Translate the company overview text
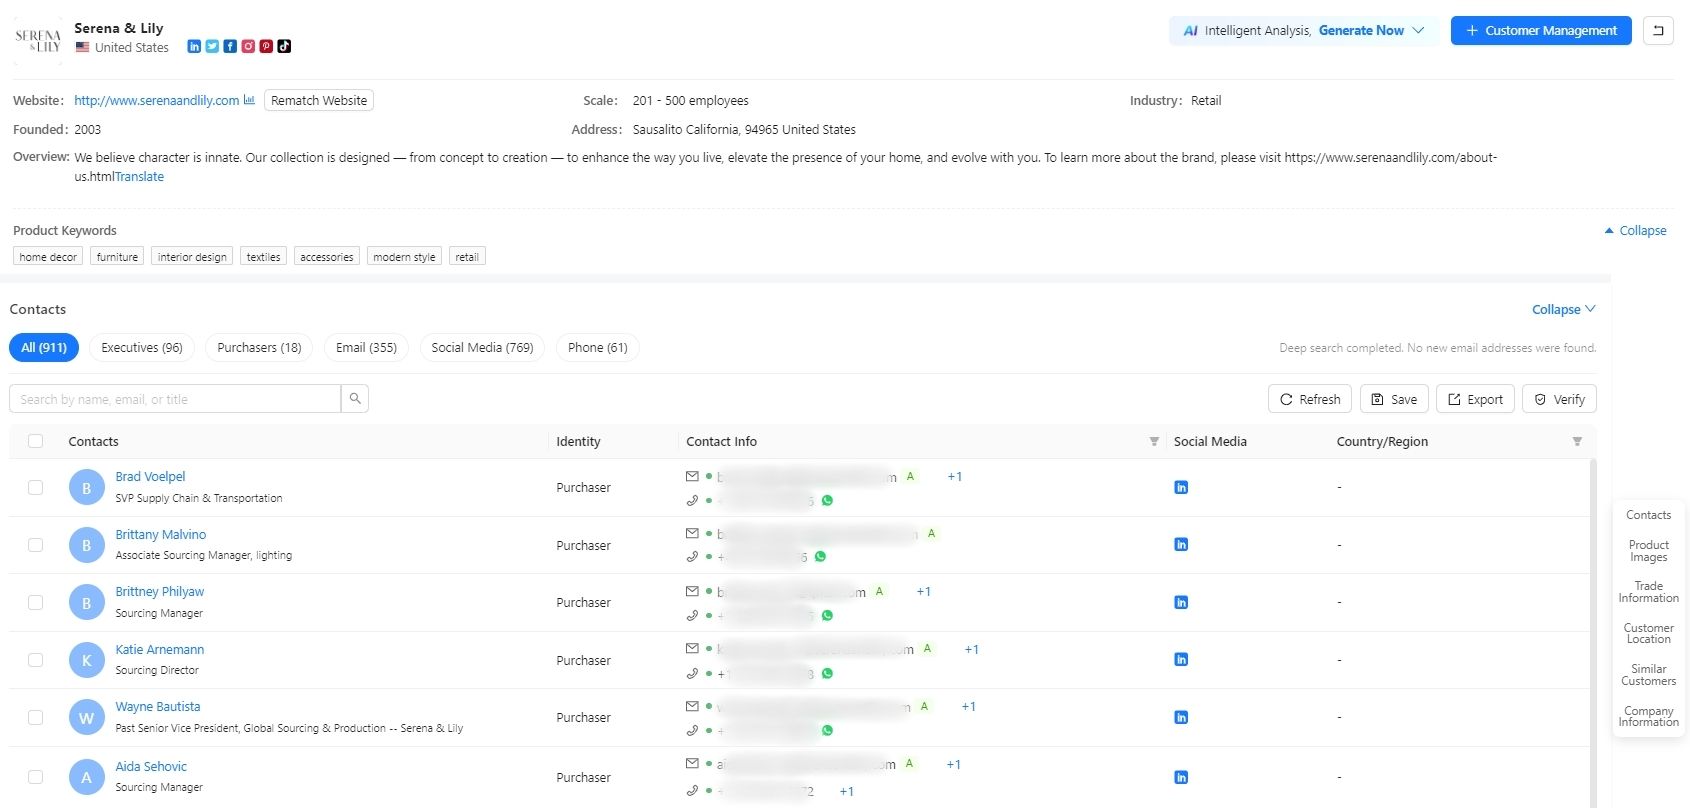This screenshot has width=1690, height=808. pos(139,177)
